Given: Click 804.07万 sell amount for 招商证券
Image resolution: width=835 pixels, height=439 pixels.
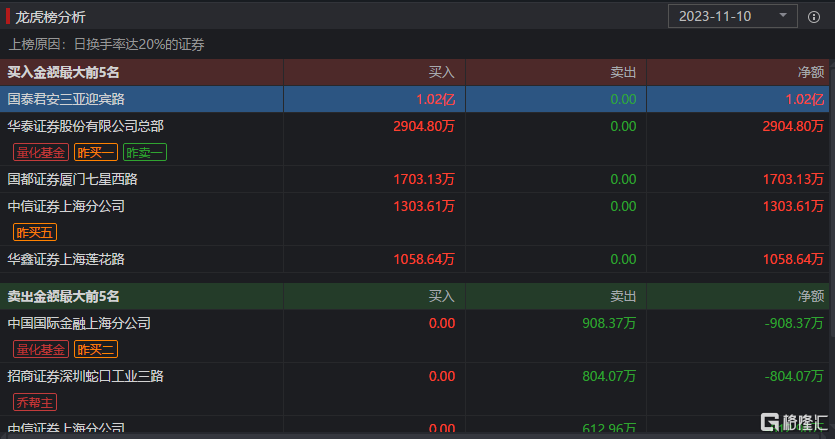Looking at the screenshot, I should coord(609,377).
